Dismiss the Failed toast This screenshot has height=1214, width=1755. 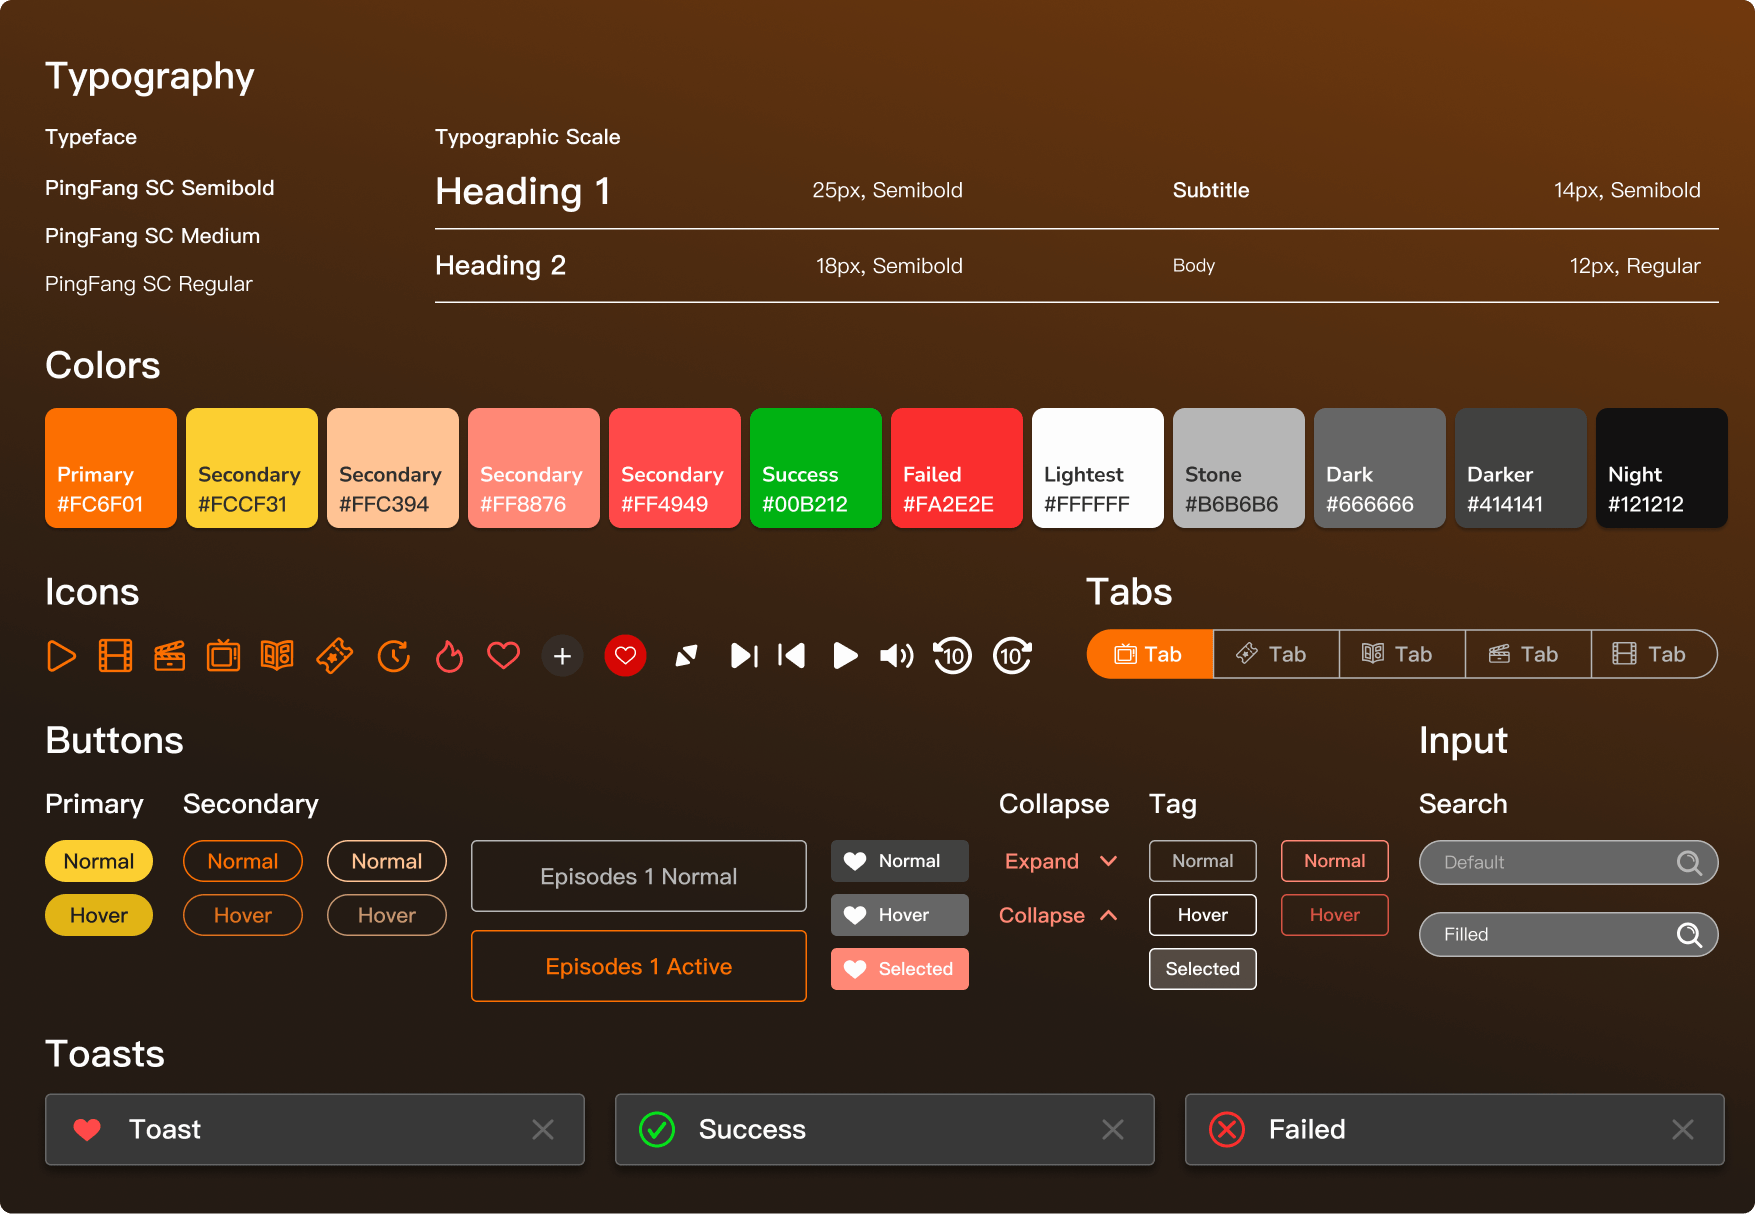(1683, 1130)
